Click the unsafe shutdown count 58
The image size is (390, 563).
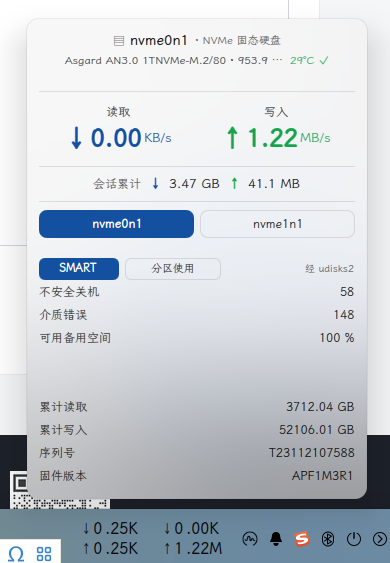point(347,292)
